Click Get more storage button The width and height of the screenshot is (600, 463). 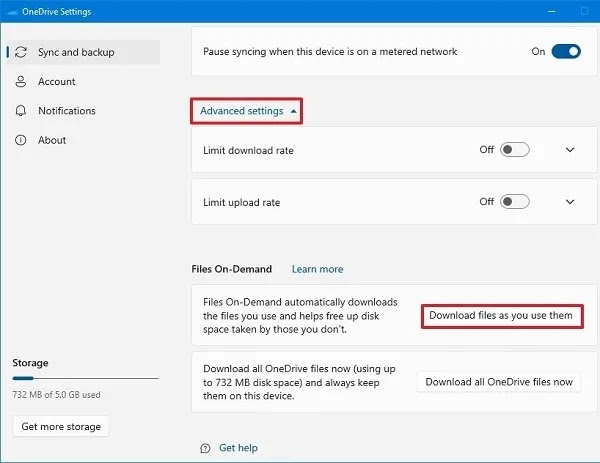(61, 426)
